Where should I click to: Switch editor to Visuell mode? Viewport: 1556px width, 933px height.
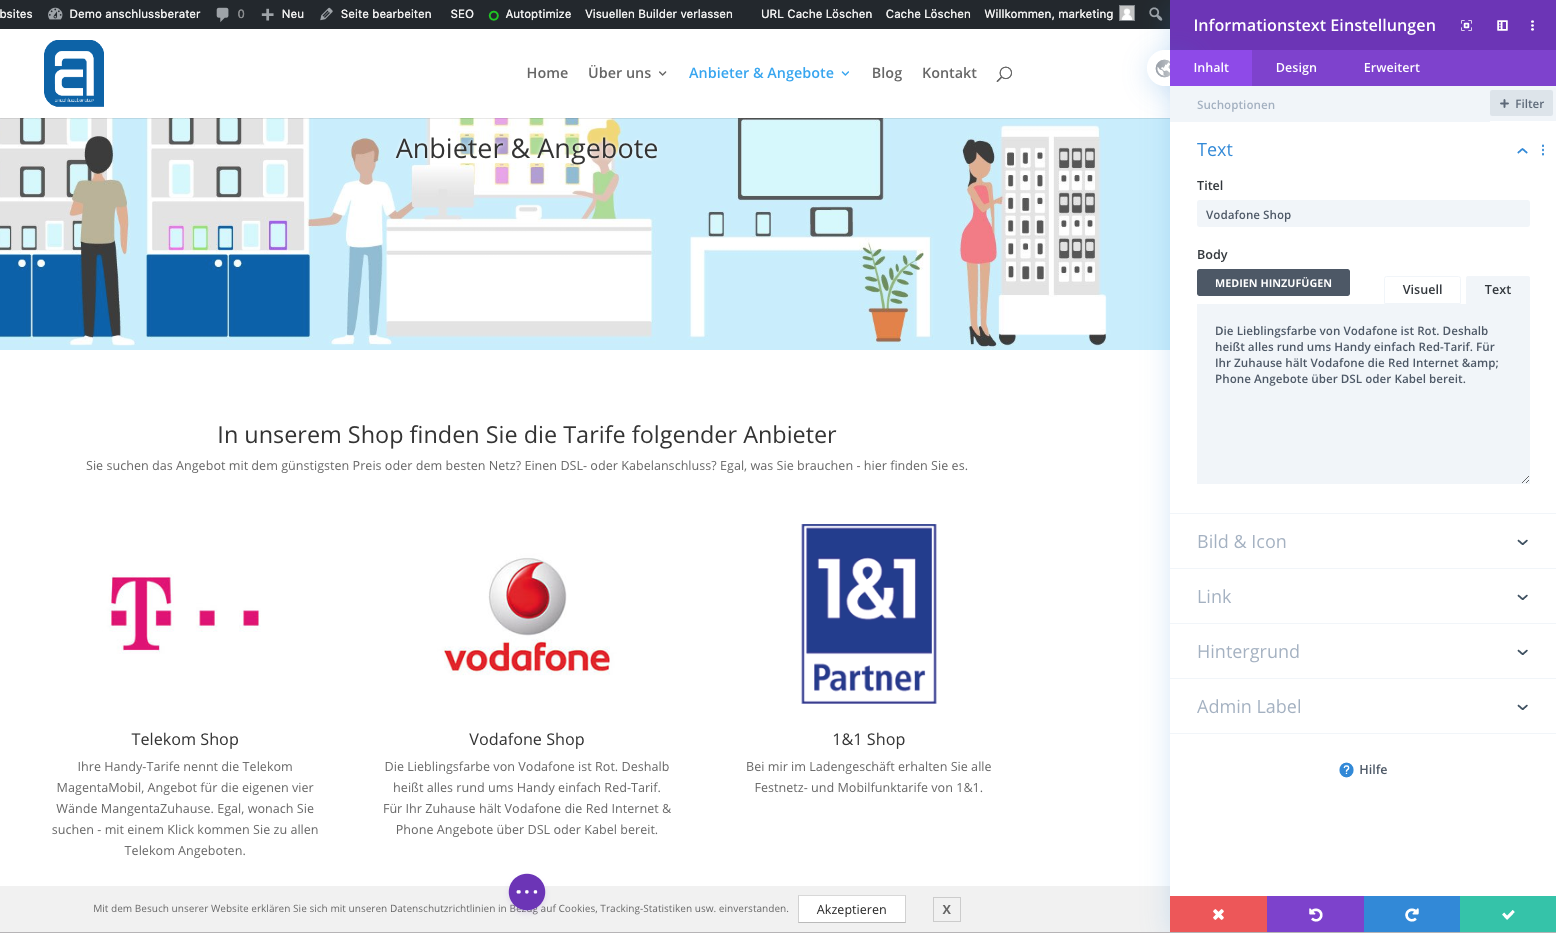(x=1422, y=289)
